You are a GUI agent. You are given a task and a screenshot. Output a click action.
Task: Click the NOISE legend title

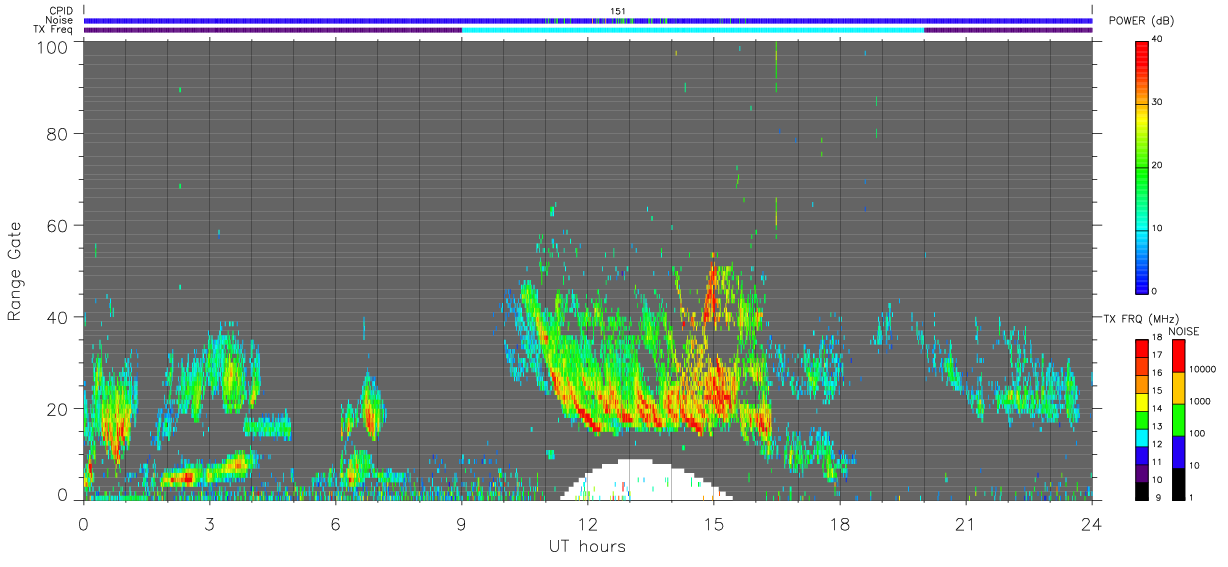click(x=1183, y=331)
